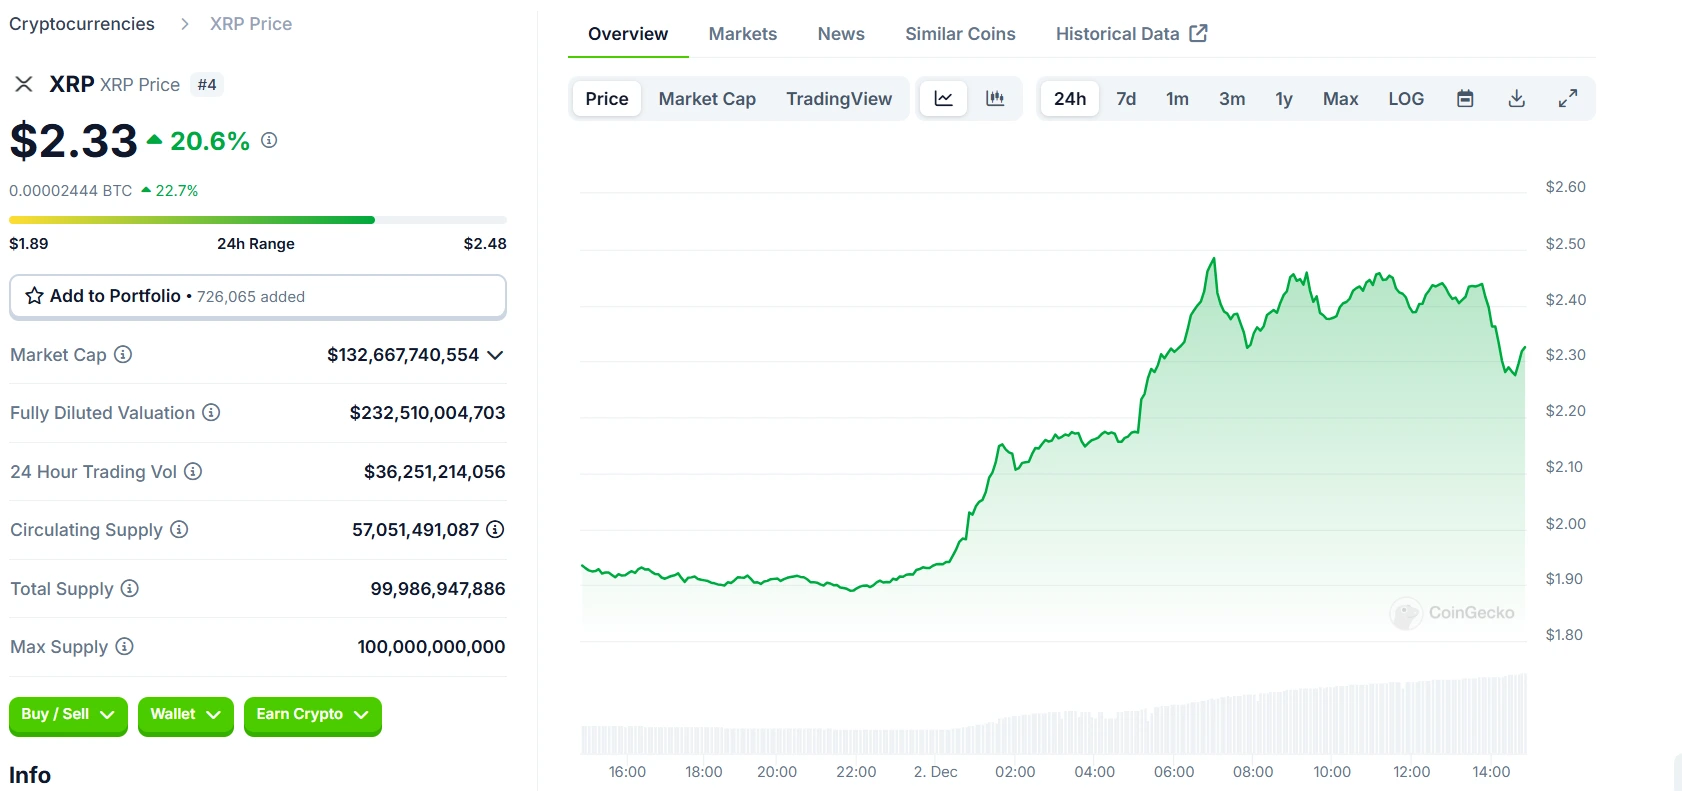The width and height of the screenshot is (1682, 791).
Task: Click the $2.48 range high value
Action: tap(485, 243)
